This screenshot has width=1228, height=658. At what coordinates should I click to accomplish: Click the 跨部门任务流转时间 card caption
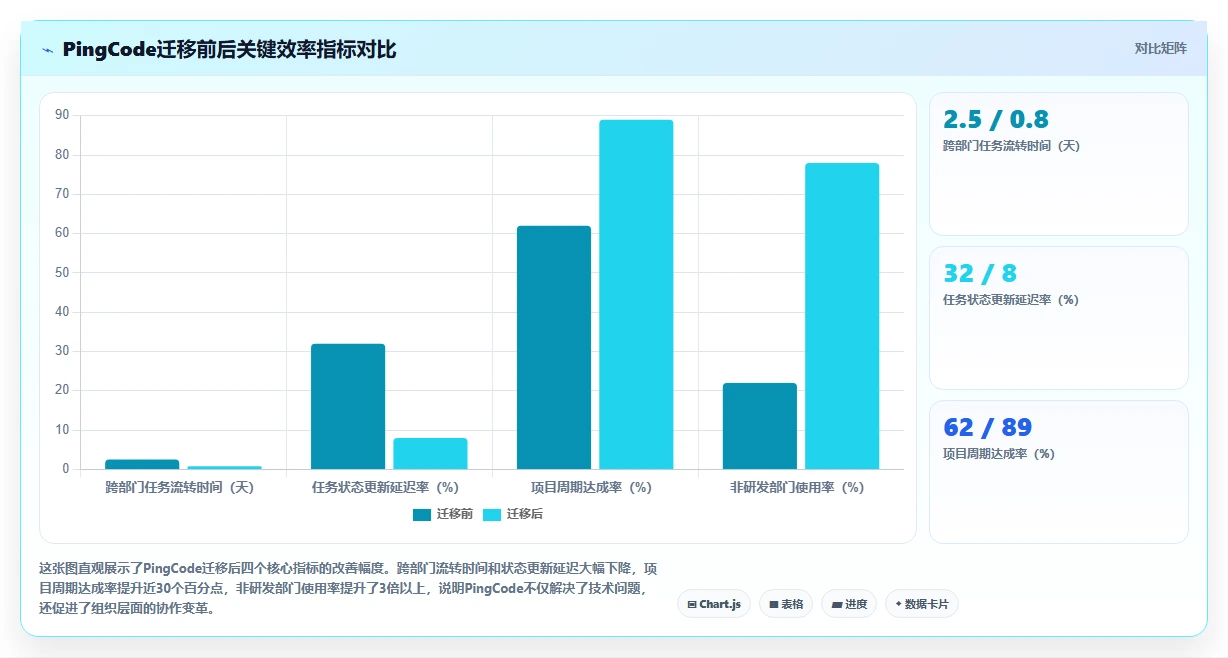tap(1011, 146)
